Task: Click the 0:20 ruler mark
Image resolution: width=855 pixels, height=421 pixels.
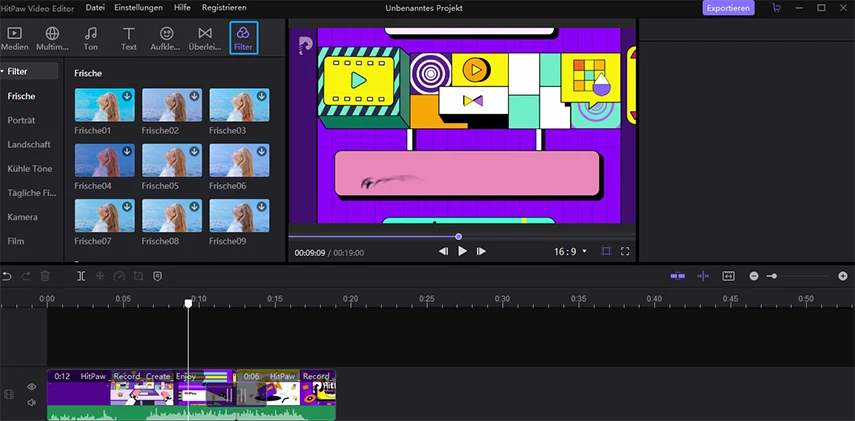Action: [350, 299]
